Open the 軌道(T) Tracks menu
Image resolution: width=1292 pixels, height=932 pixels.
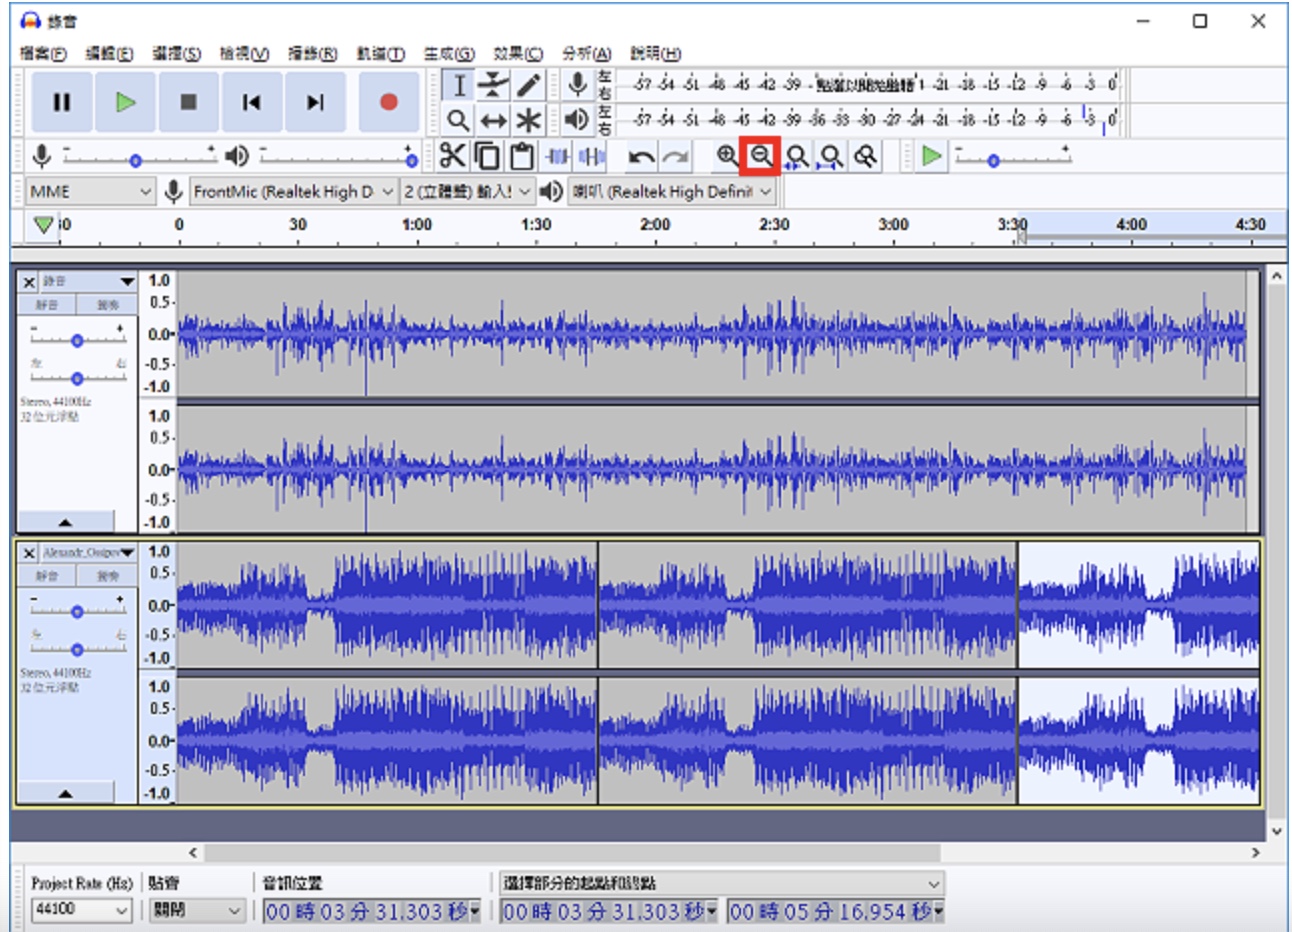point(380,53)
